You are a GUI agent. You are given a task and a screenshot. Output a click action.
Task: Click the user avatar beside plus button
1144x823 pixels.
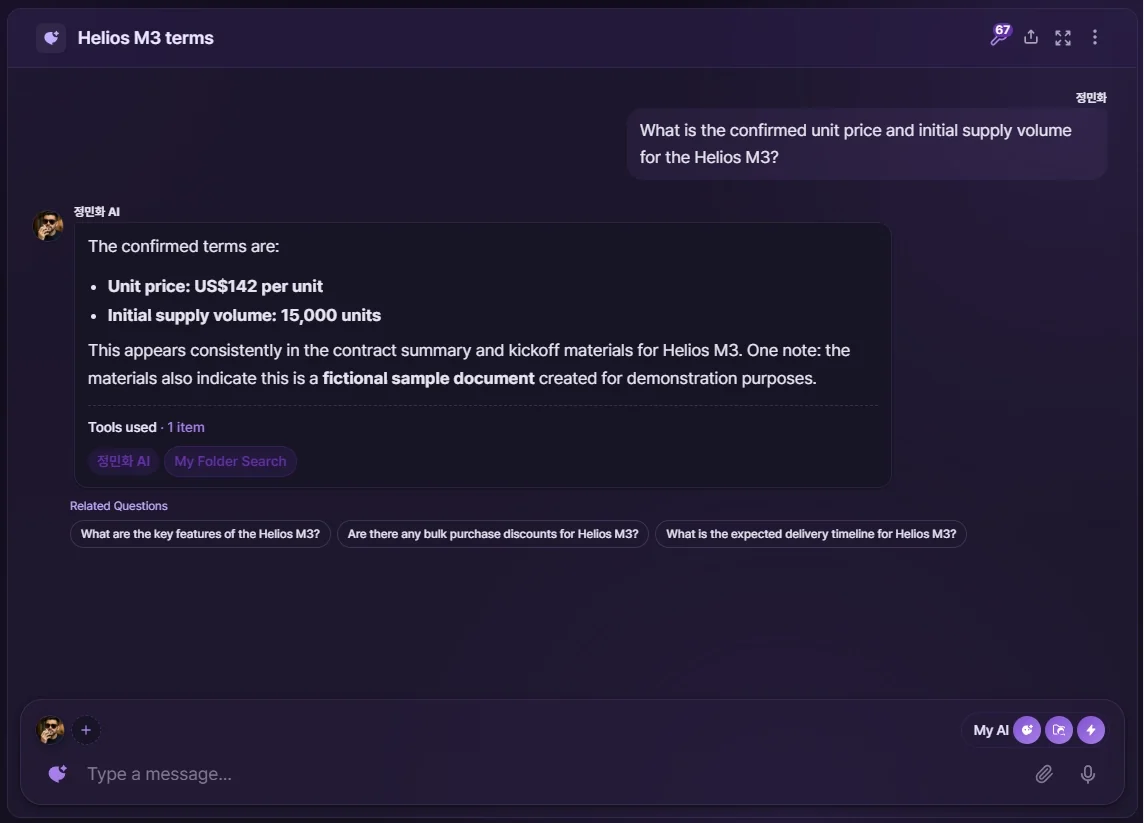pyautogui.click(x=50, y=730)
